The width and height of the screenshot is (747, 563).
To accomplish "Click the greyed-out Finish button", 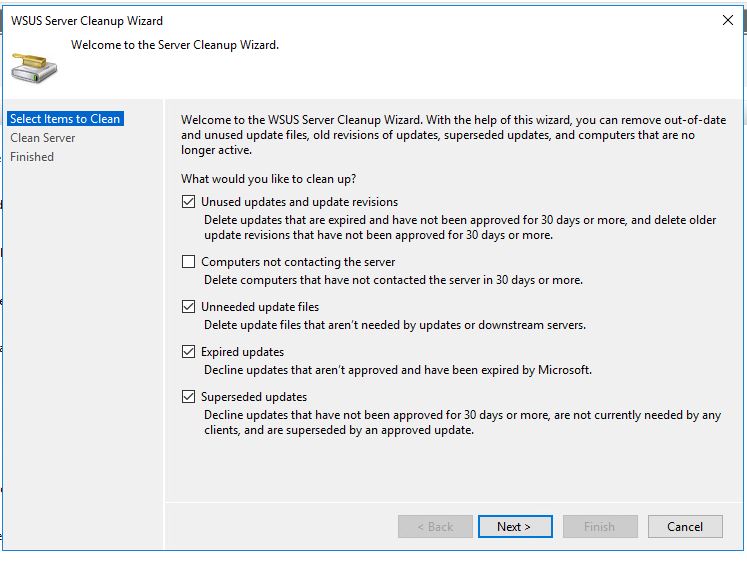I will (x=600, y=526).
